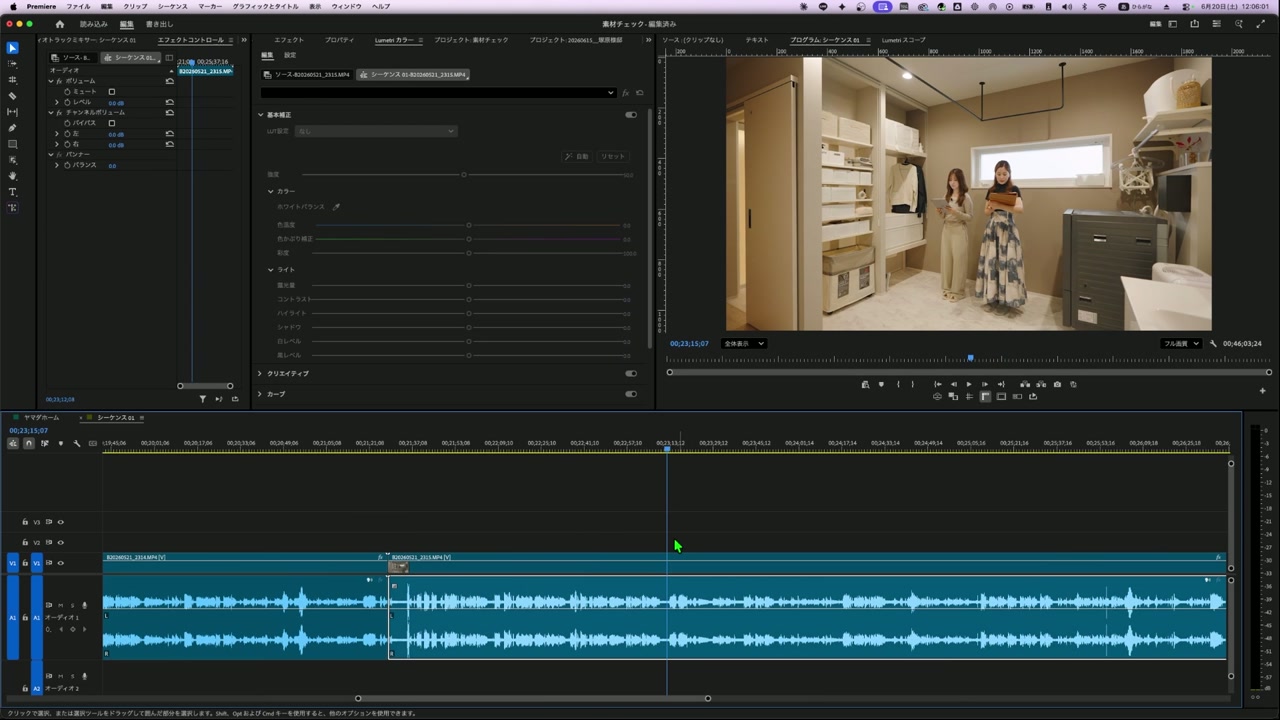Reset the ボリューム effect
1280x720 pixels.
(x=170, y=81)
